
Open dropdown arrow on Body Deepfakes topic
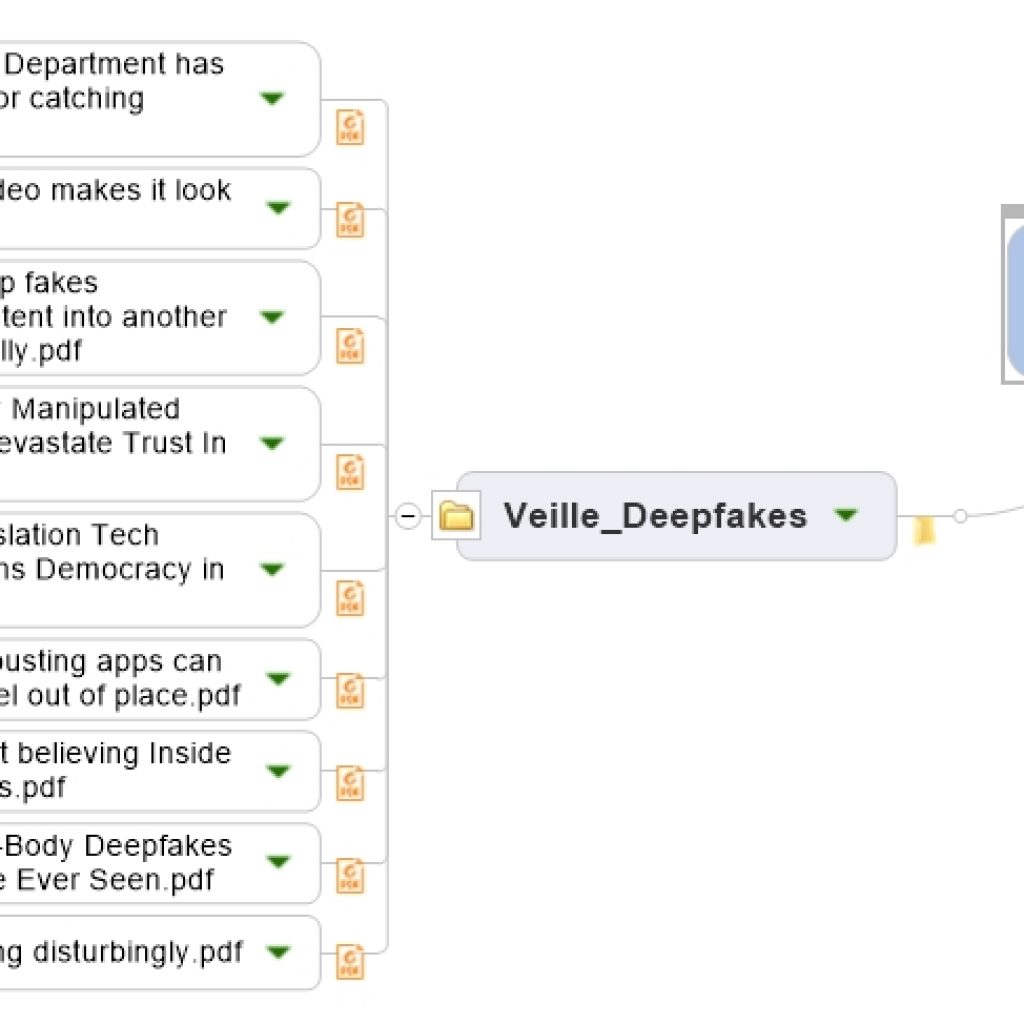tap(279, 861)
